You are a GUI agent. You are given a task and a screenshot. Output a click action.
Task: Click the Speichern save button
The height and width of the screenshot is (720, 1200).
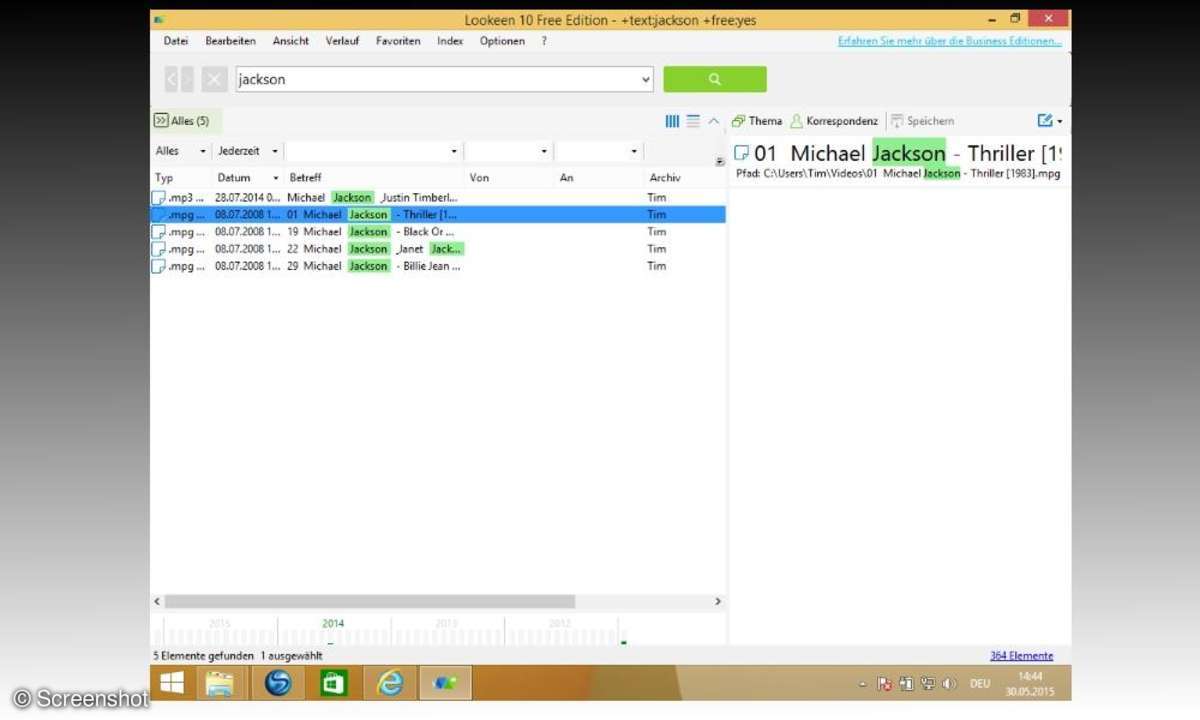coord(922,121)
